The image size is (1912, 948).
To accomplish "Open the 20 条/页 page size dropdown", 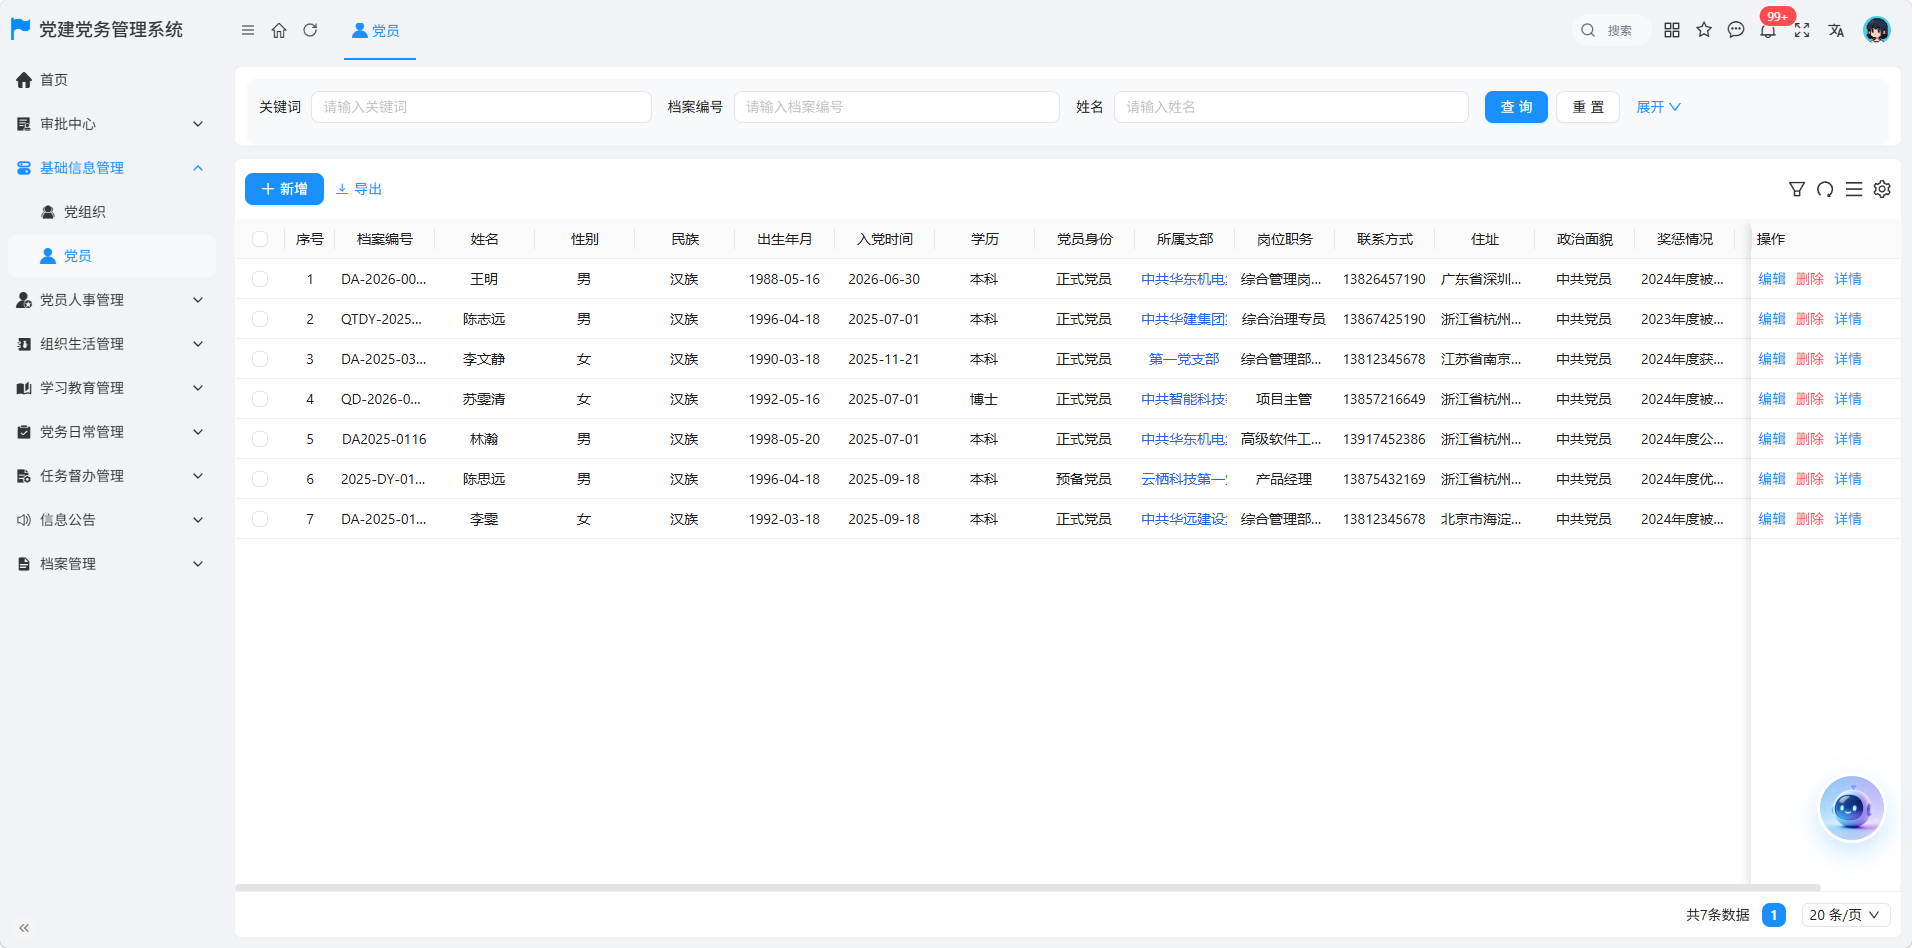I will tap(1846, 915).
